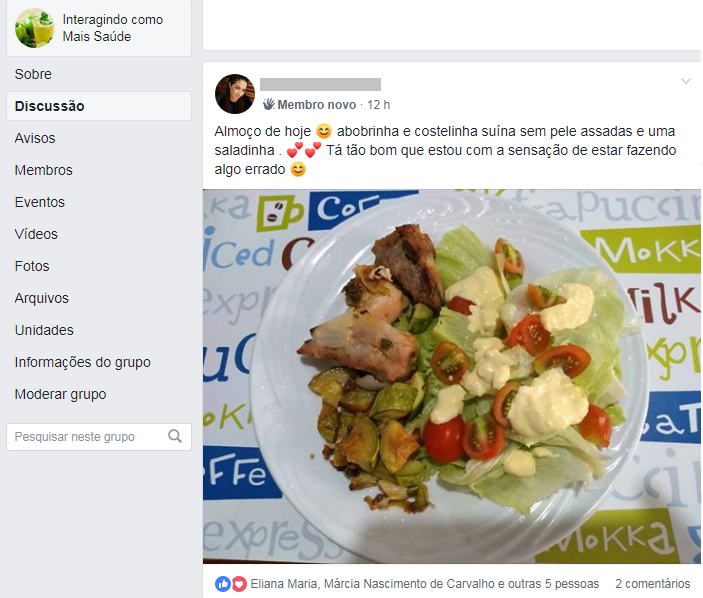Open the post author's profile picture
703x598 pixels.
pos(235,94)
